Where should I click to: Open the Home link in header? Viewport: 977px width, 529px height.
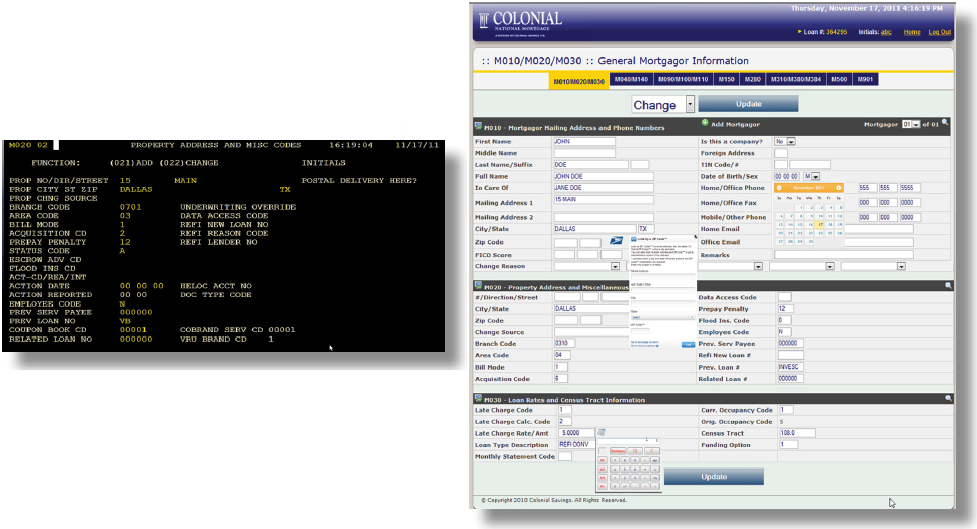coord(912,32)
